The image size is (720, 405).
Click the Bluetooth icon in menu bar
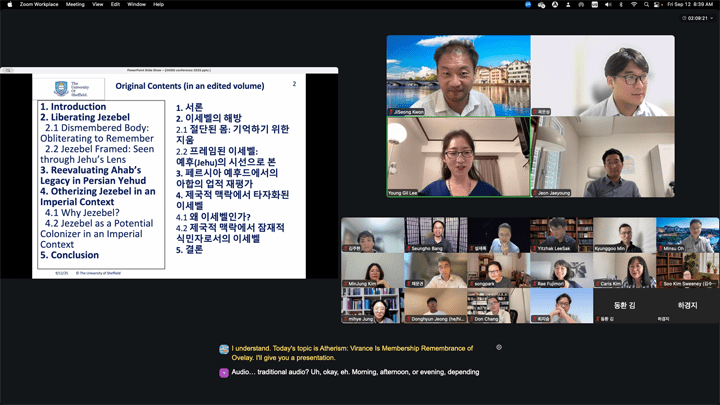tap(619, 4)
